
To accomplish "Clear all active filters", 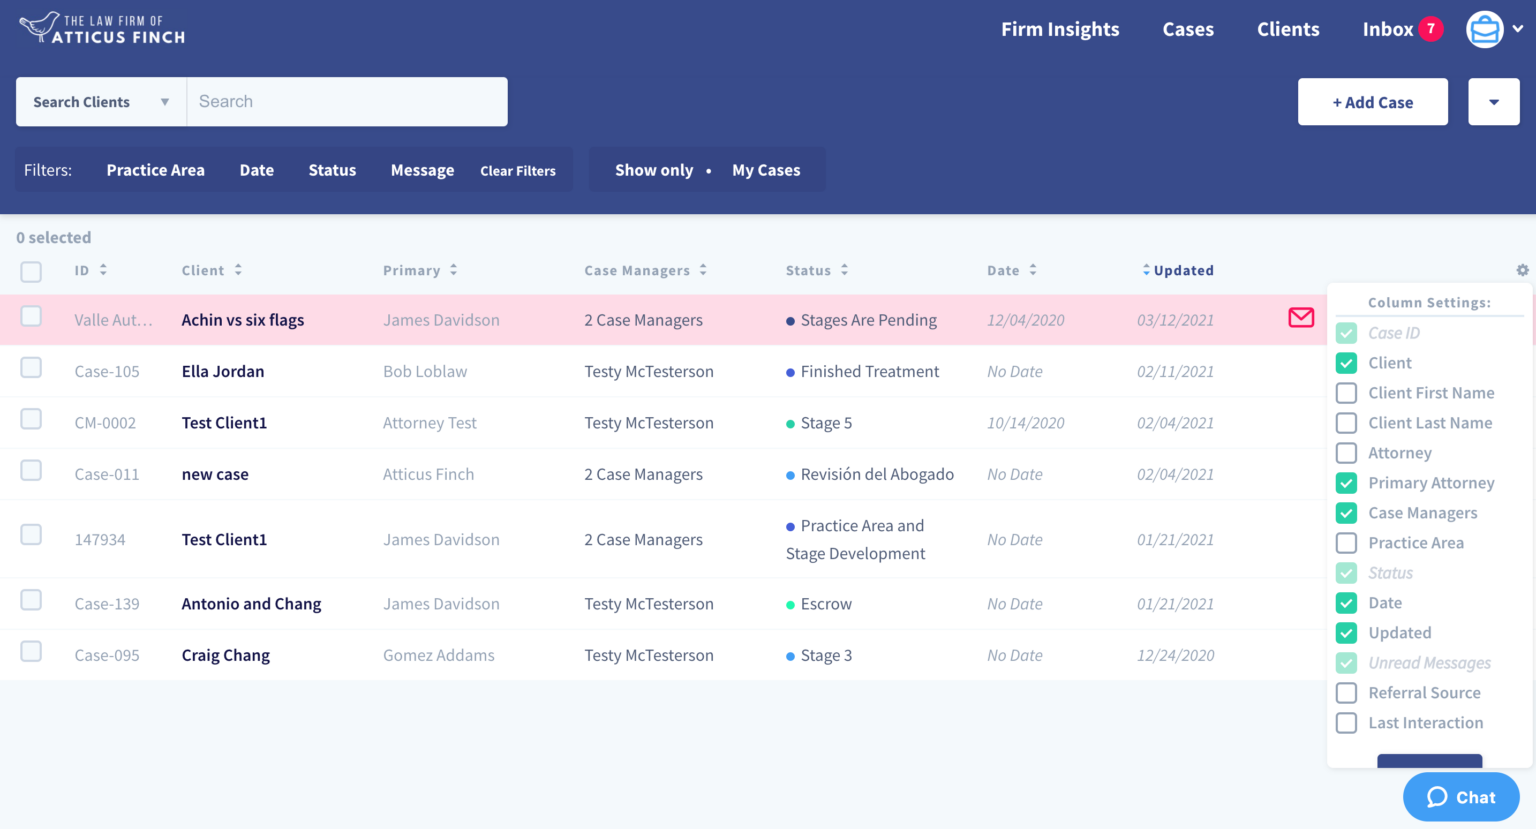I will pyautogui.click(x=518, y=170).
